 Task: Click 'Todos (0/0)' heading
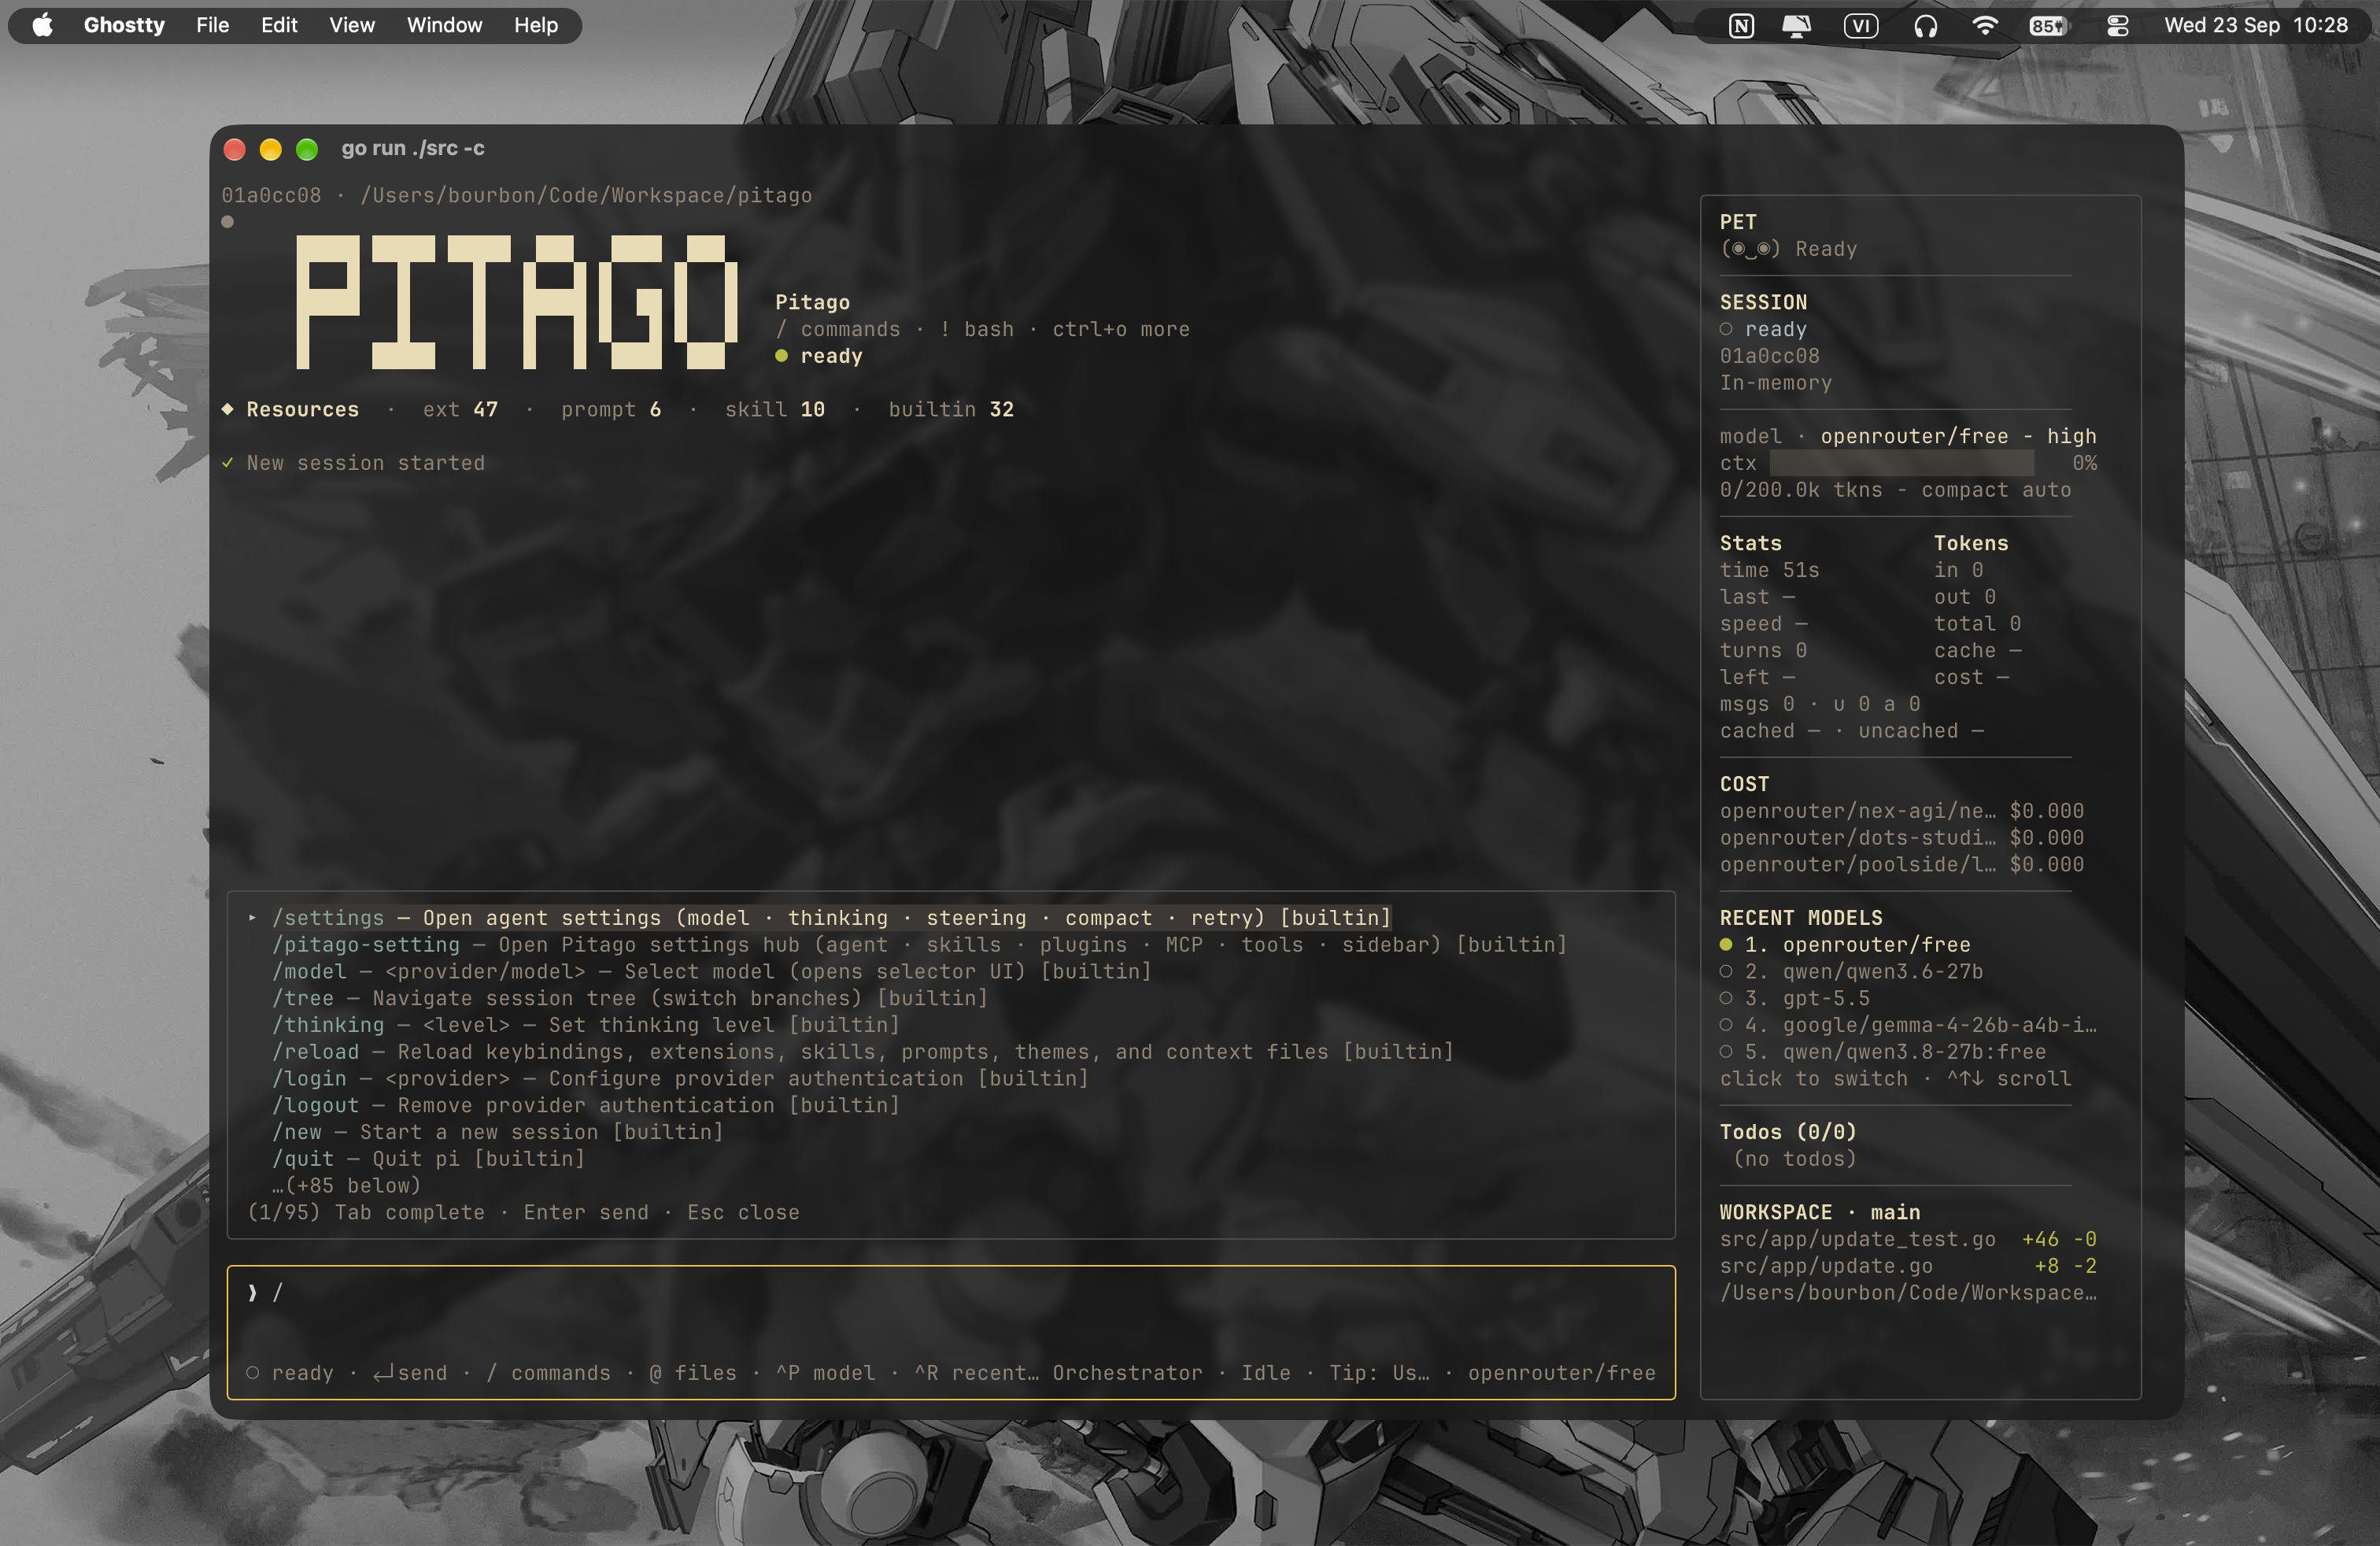point(1788,1132)
